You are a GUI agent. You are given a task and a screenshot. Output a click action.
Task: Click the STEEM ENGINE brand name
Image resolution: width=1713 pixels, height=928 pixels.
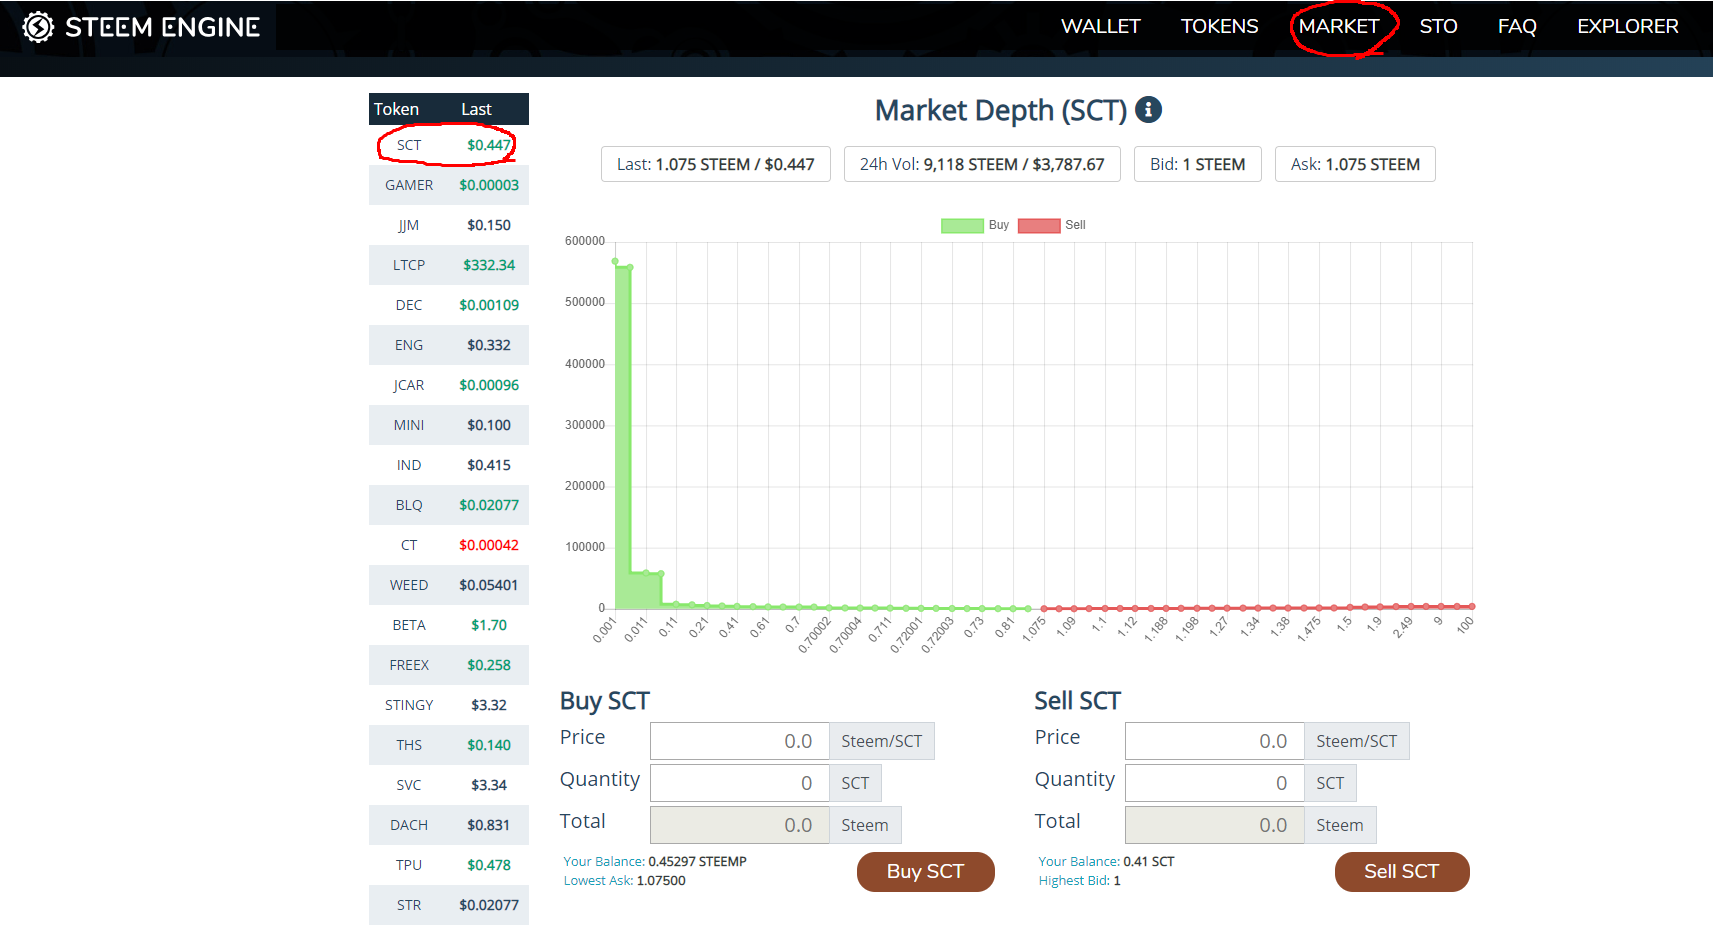coord(163,27)
